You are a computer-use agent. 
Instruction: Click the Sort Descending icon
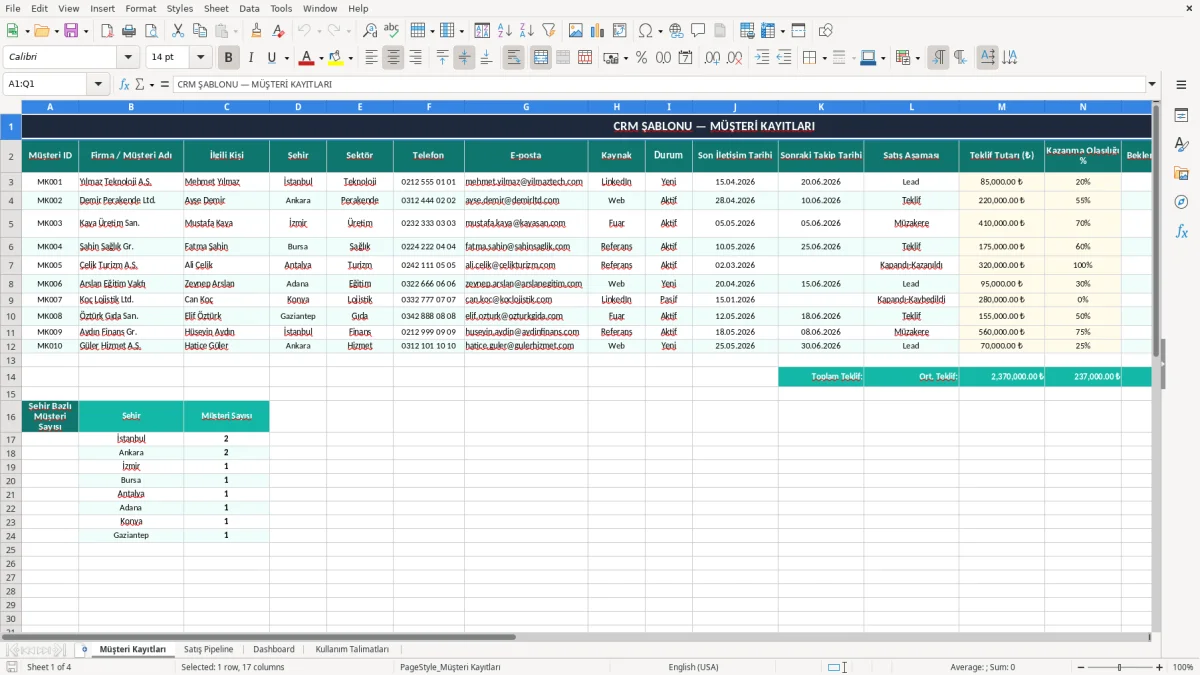(x=527, y=31)
